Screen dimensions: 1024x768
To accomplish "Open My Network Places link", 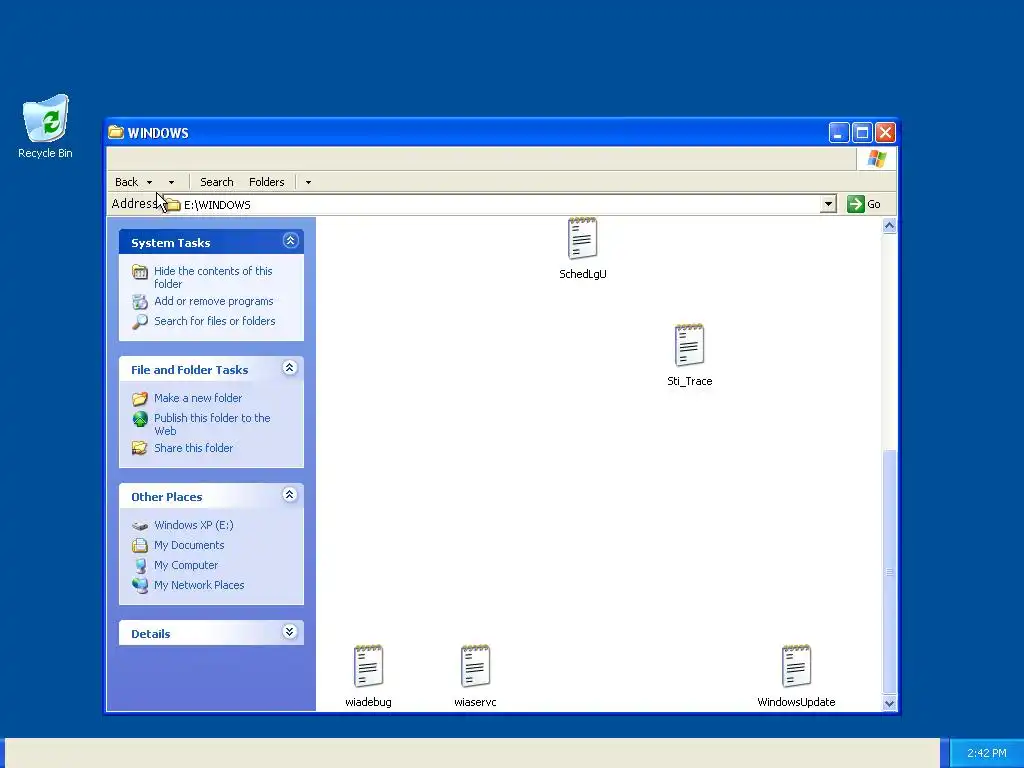I will pos(199,585).
